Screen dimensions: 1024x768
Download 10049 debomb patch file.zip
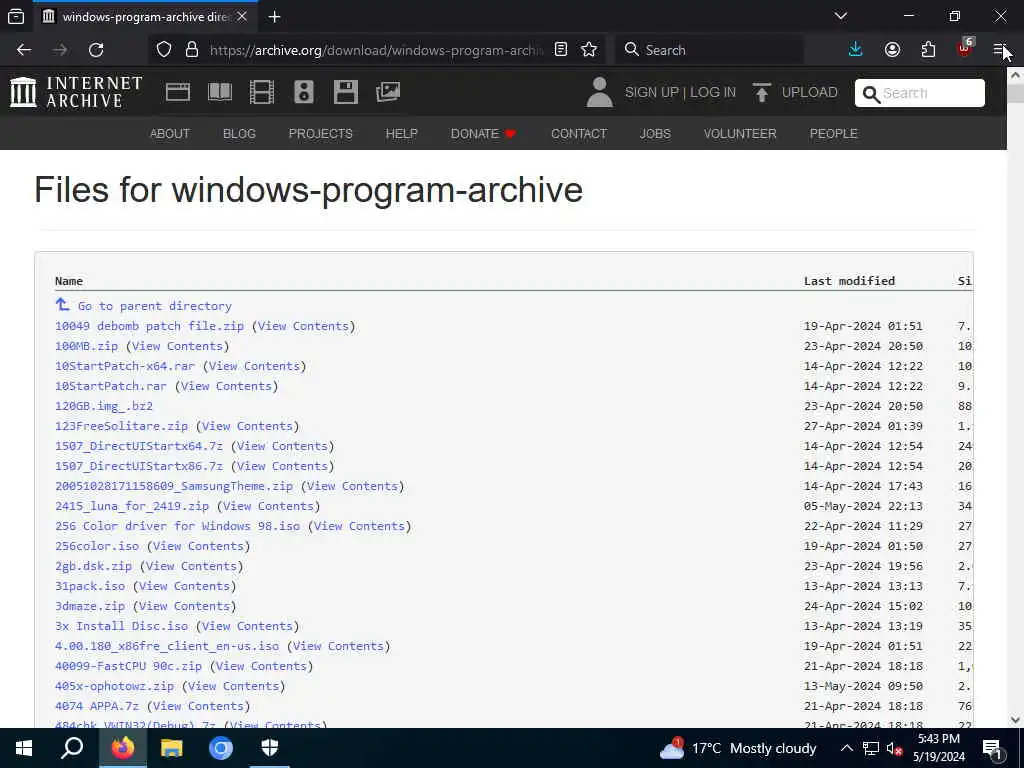pos(150,326)
